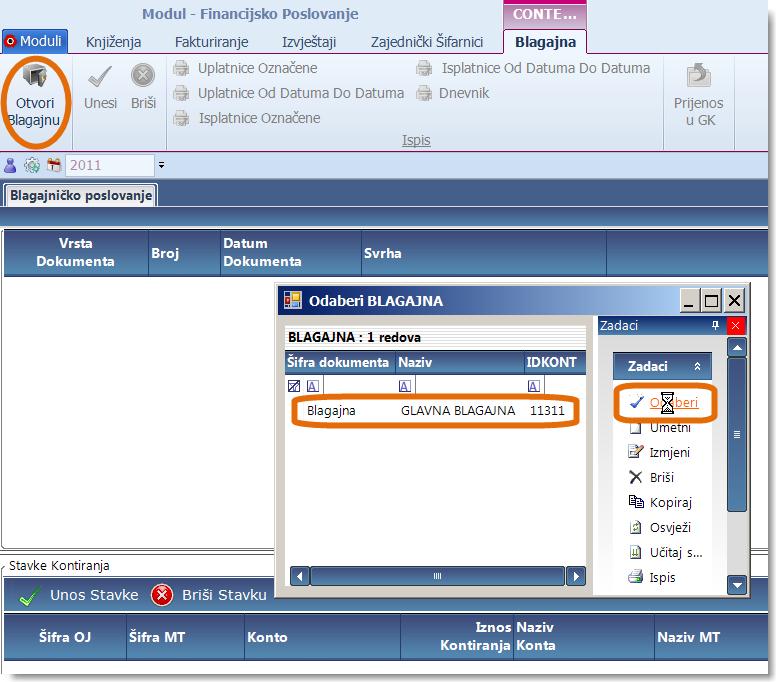The height and width of the screenshot is (682, 776).
Task: Select the Blagajna ribbon tab
Action: pos(545,42)
